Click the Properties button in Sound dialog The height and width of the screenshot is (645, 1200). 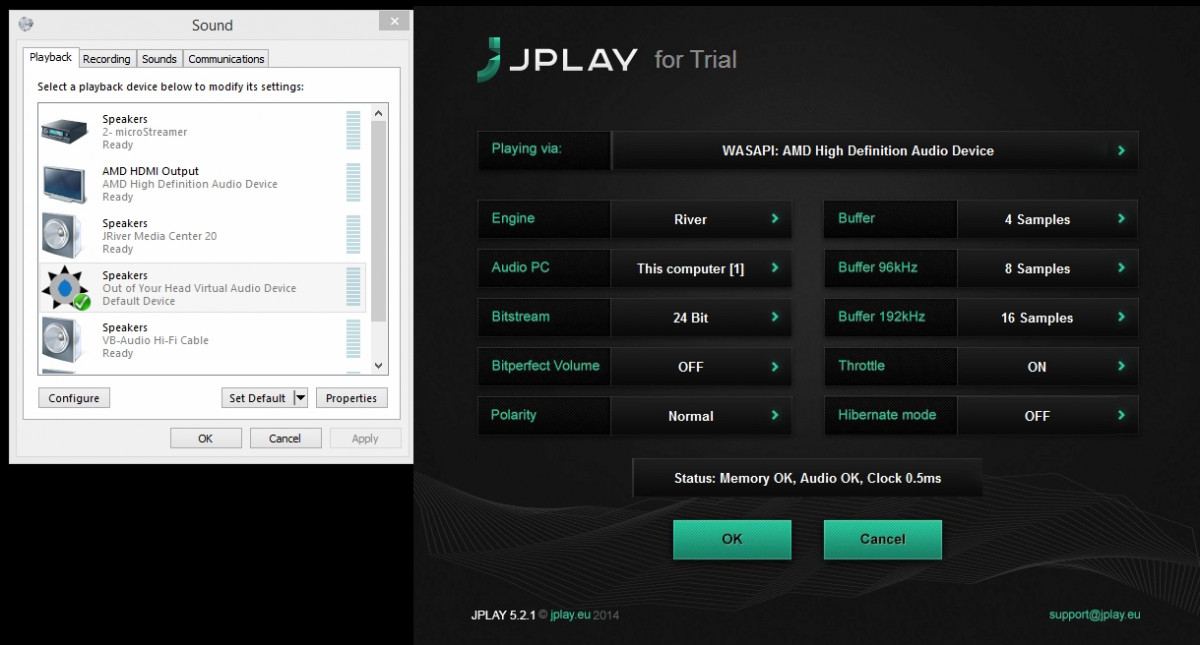click(x=351, y=398)
